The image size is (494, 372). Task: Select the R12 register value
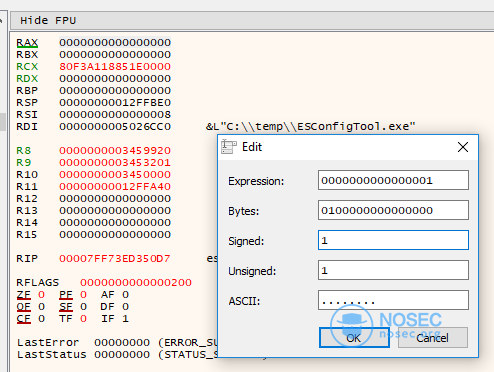[x=115, y=199]
